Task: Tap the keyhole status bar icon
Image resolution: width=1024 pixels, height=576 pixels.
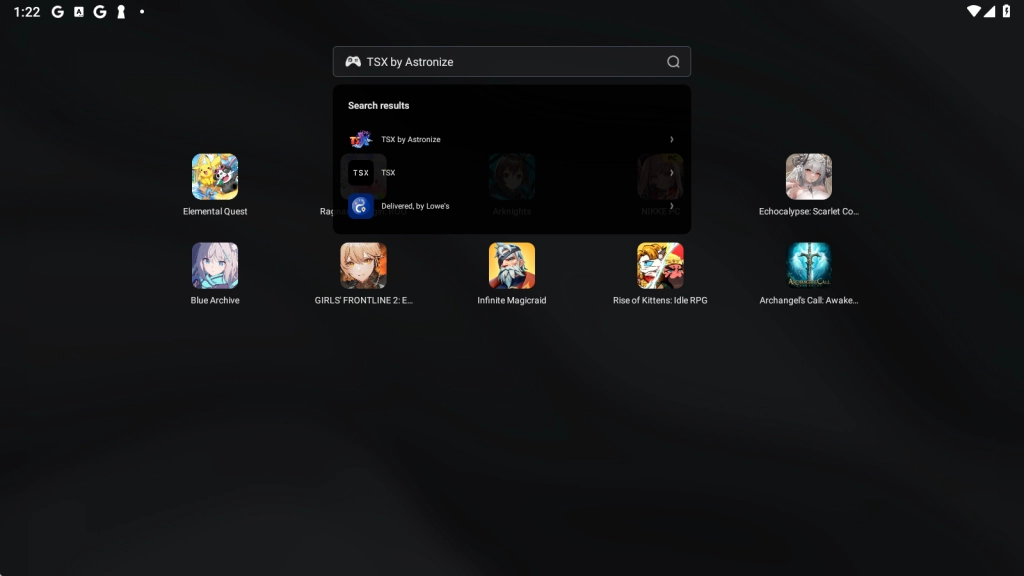Action: click(x=121, y=12)
